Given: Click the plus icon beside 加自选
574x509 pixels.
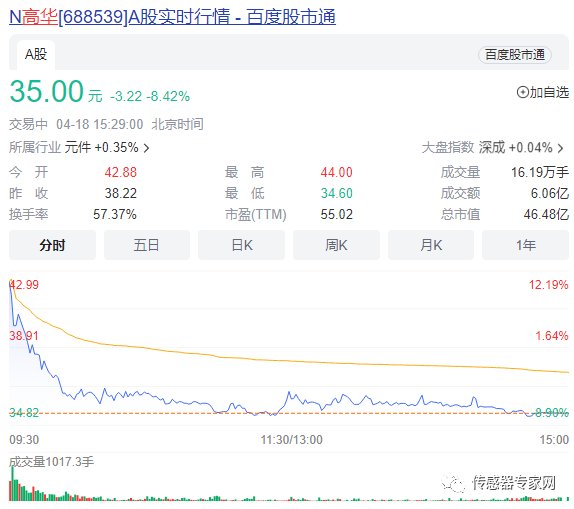Looking at the screenshot, I should coord(522,92).
